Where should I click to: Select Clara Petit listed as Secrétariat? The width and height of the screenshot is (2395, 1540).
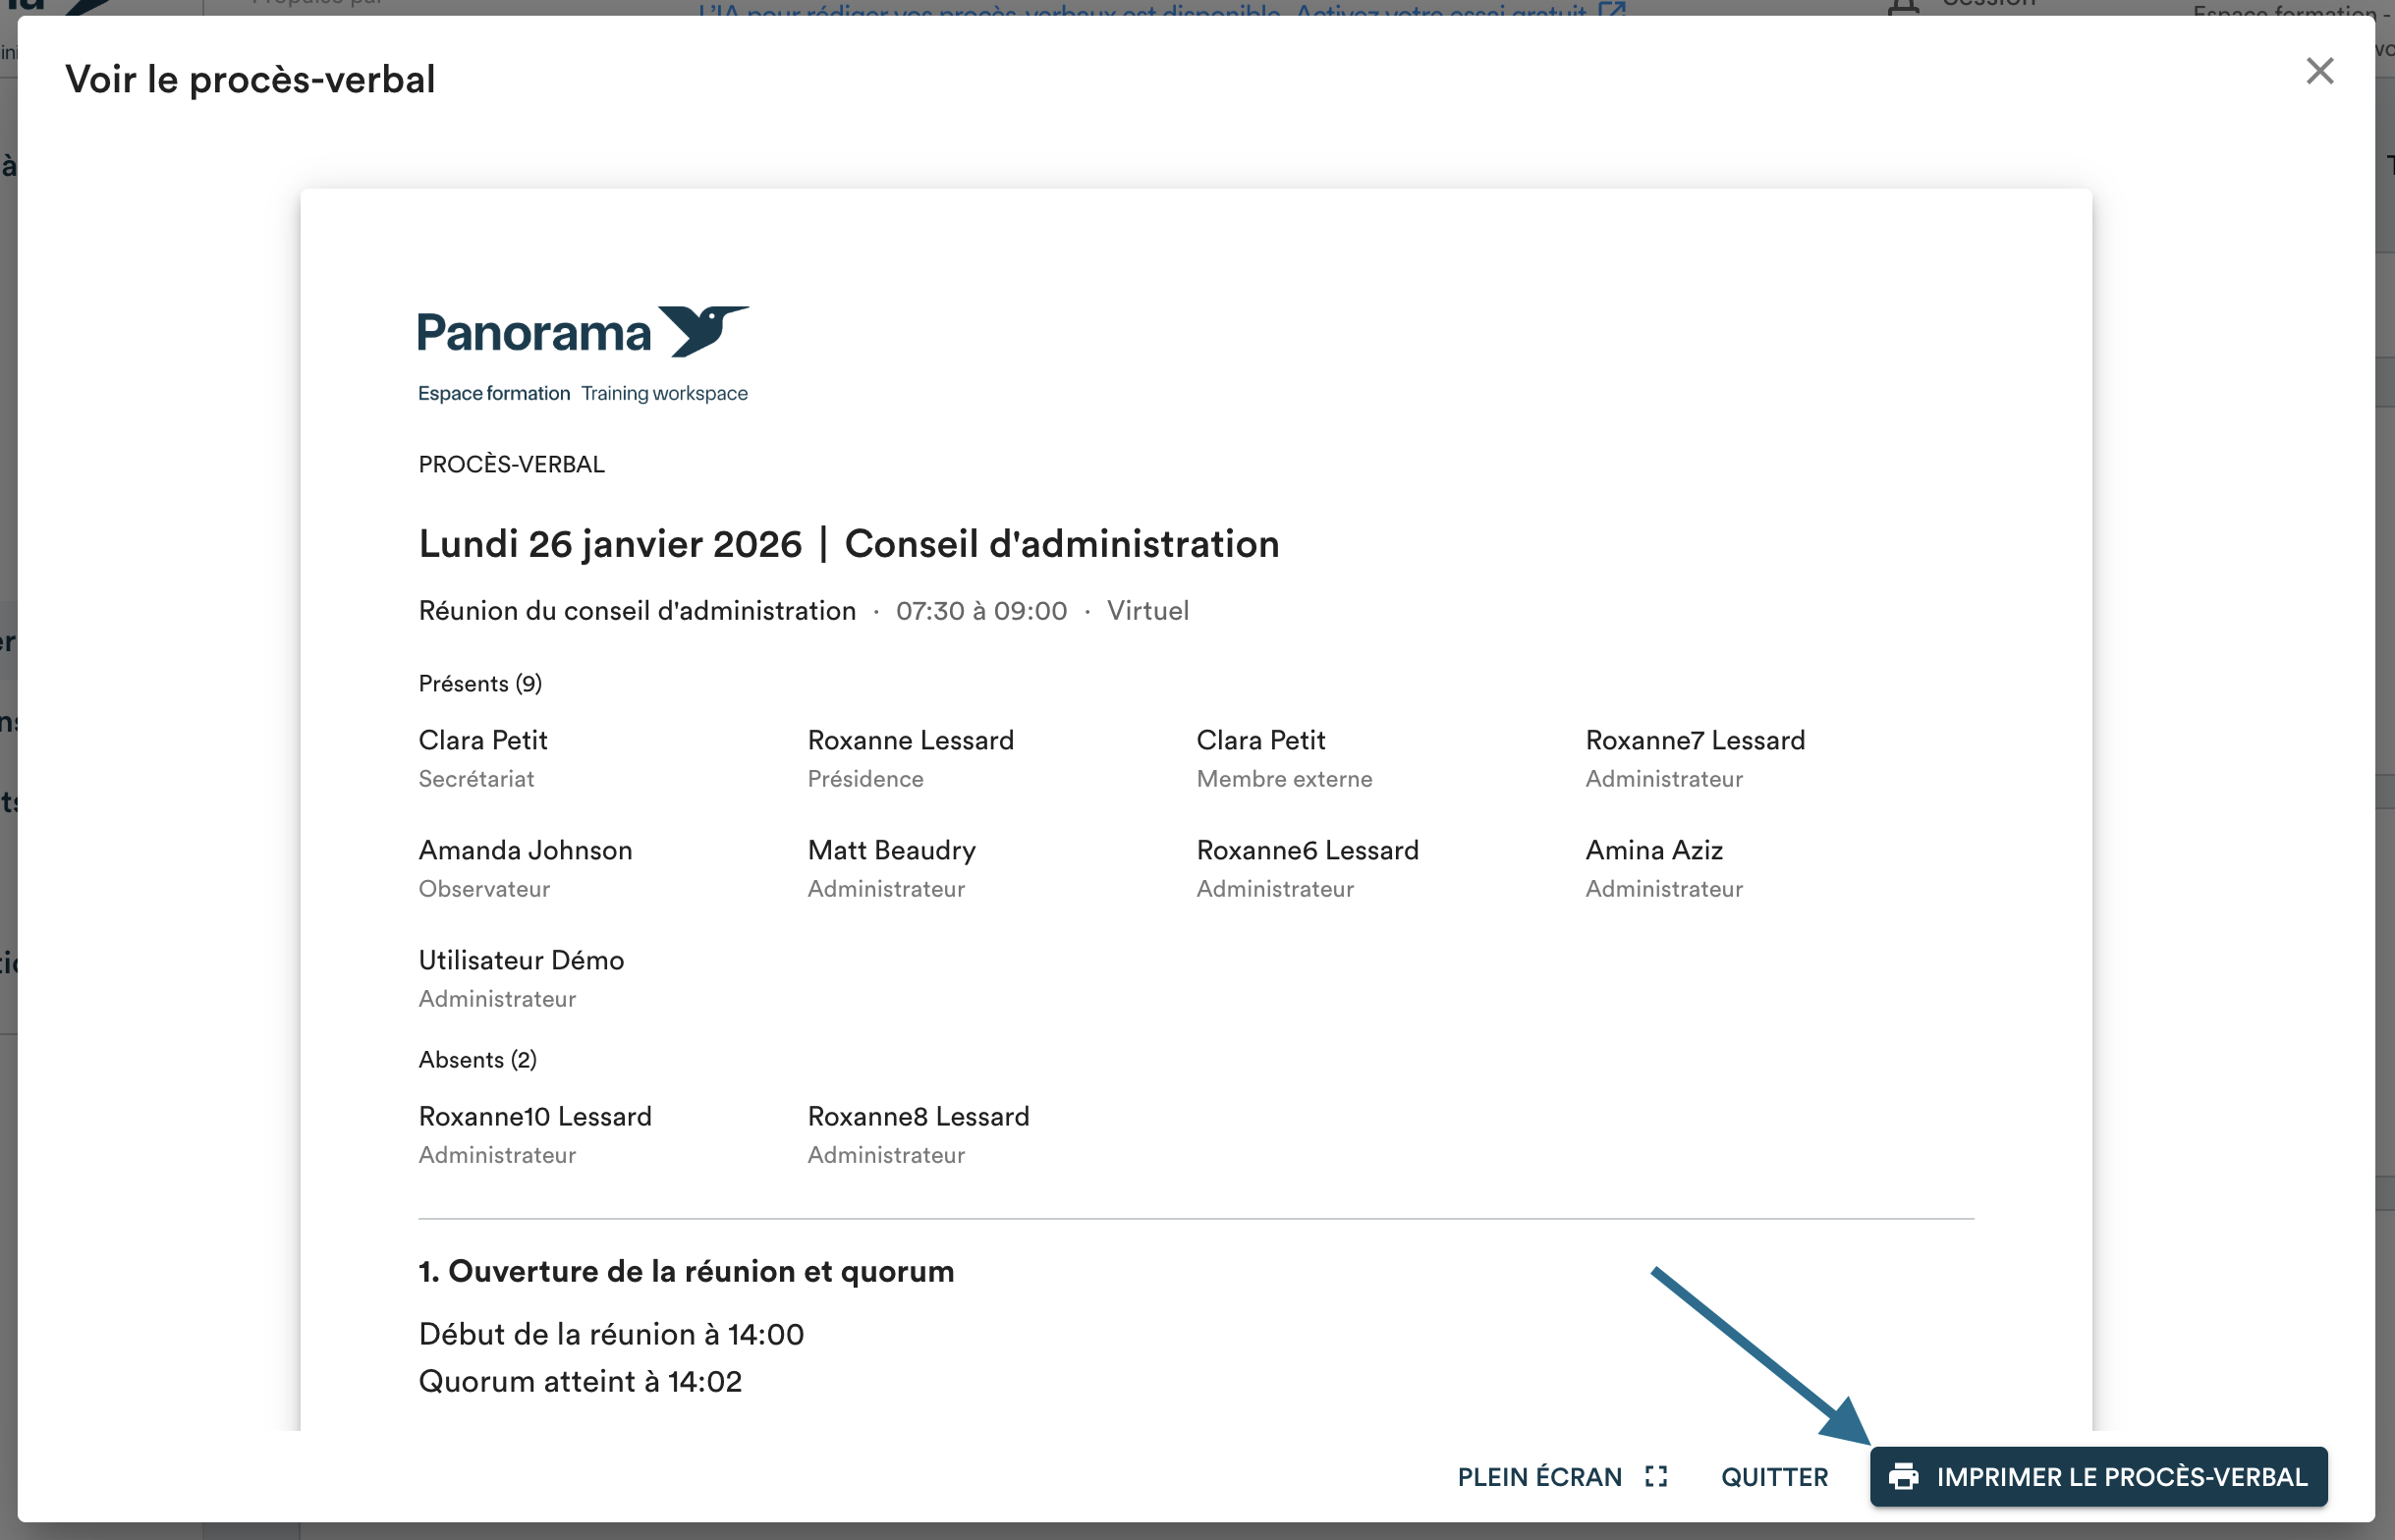click(x=483, y=740)
